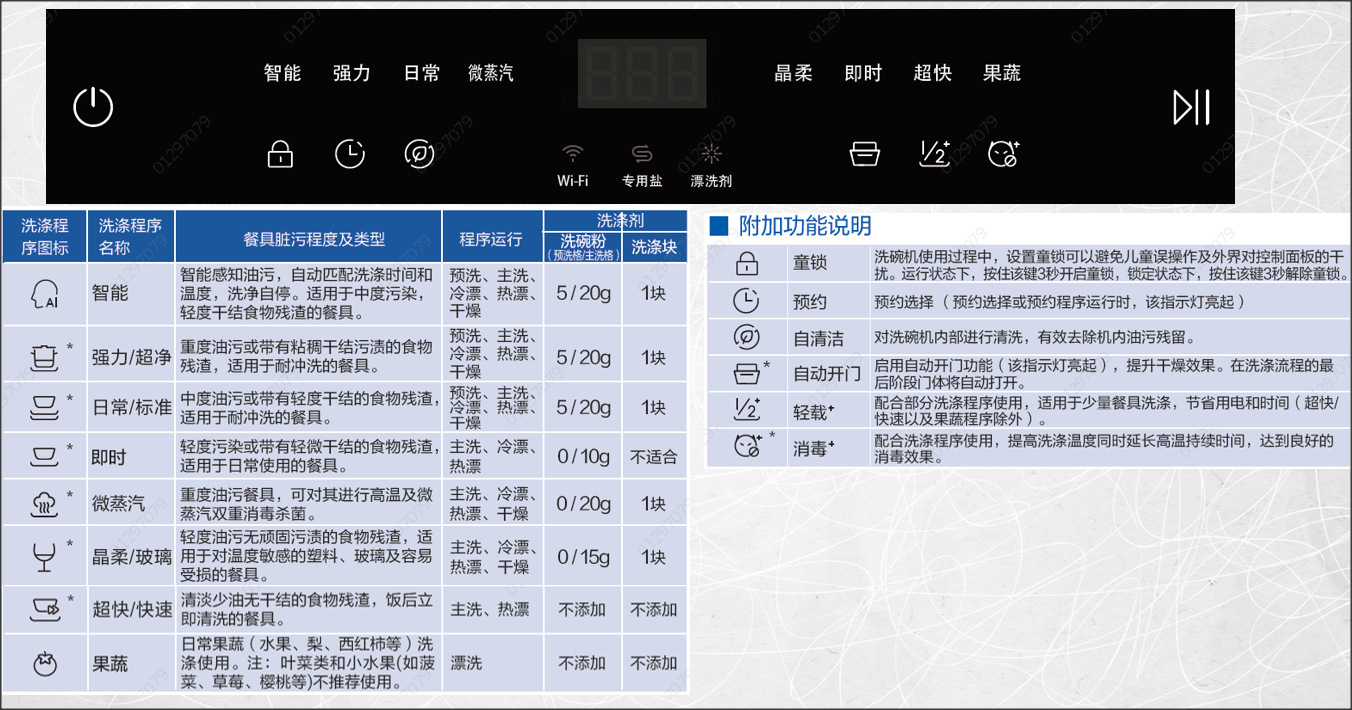Click the AI smart program icon in the table
This screenshot has width=1352, height=710.
tap(45, 293)
